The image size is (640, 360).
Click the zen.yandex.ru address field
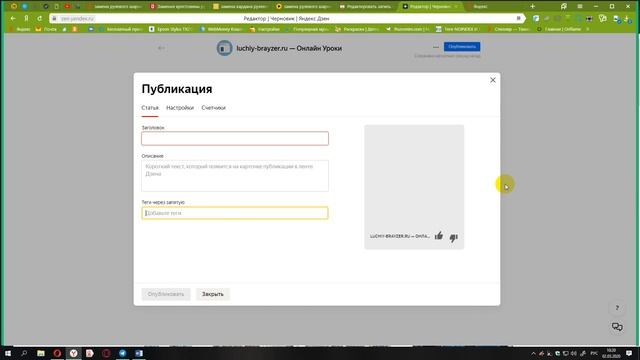pos(77,18)
